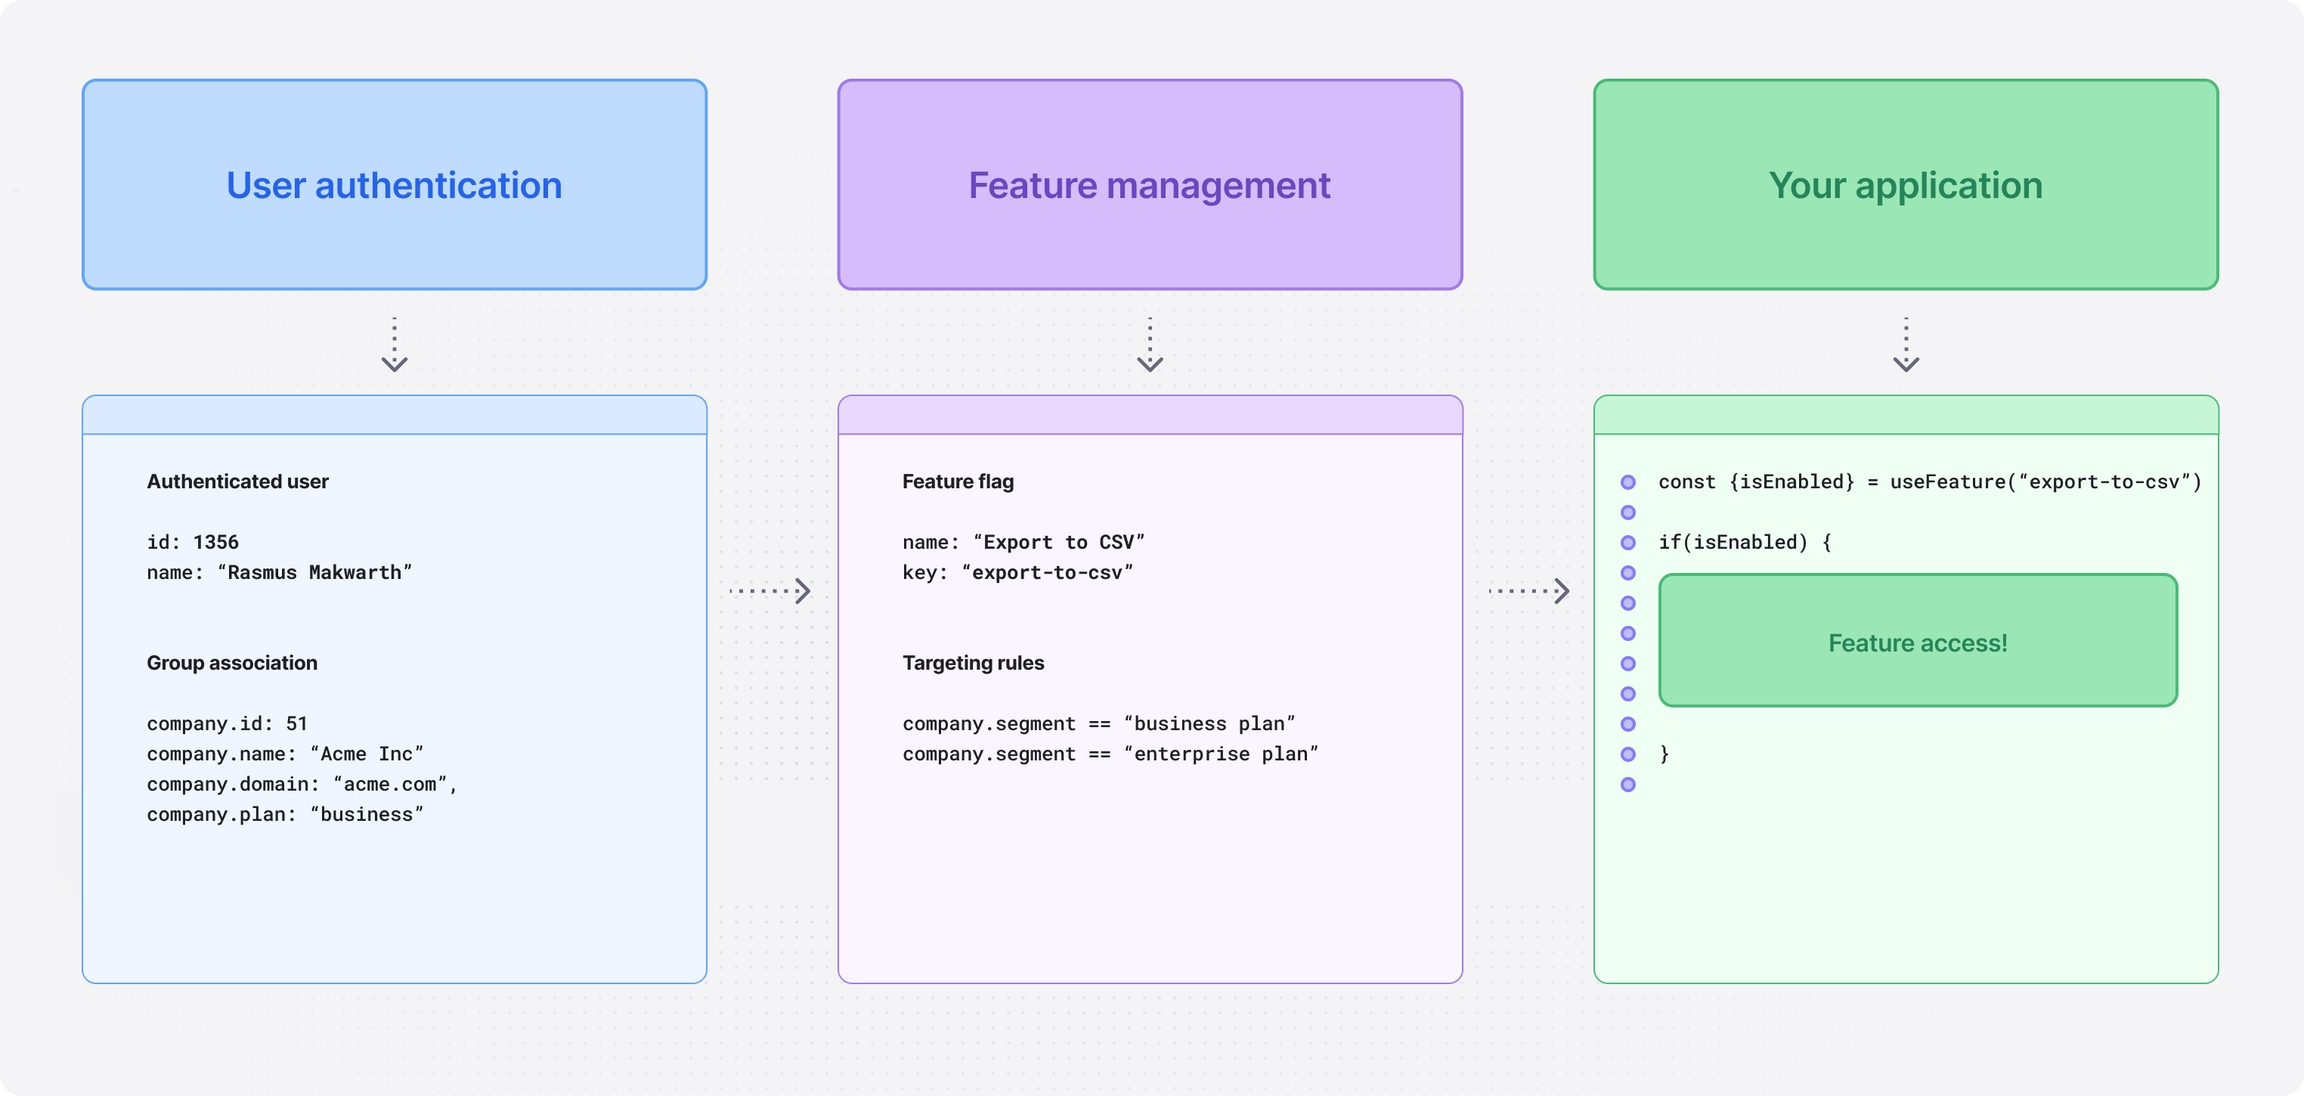The width and height of the screenshot is (2304, 1096).
Task: Click the Targeting rules heading
Action: [972, 663]
